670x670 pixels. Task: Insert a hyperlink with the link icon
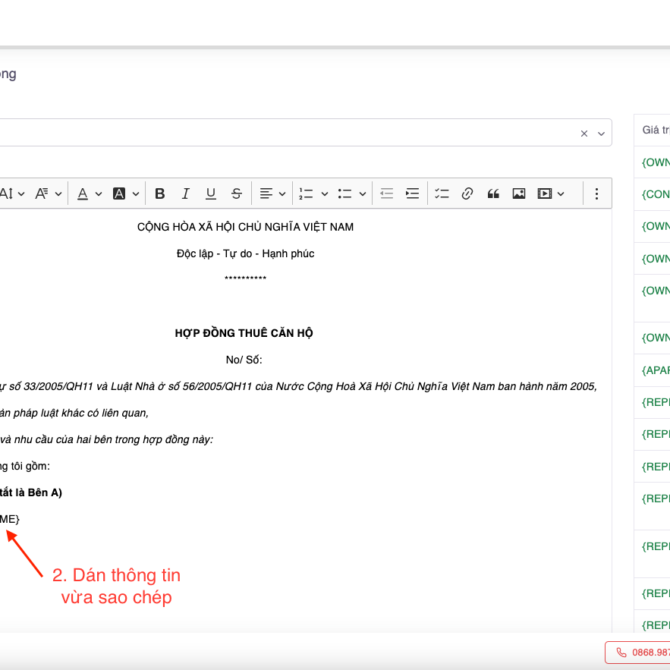click(467, 194)
